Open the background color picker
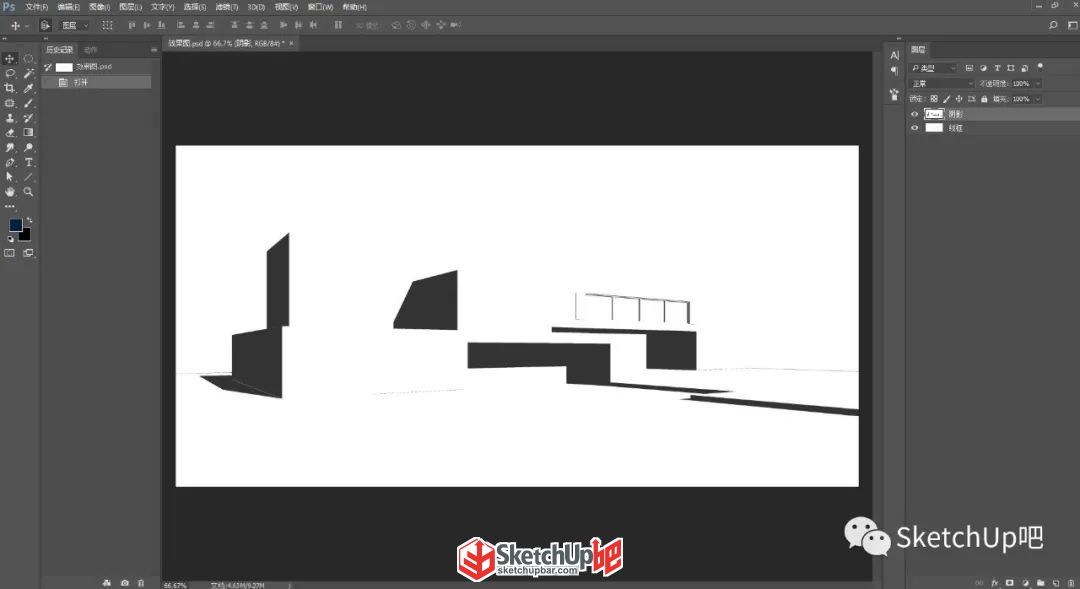 (x=26, y=236)
